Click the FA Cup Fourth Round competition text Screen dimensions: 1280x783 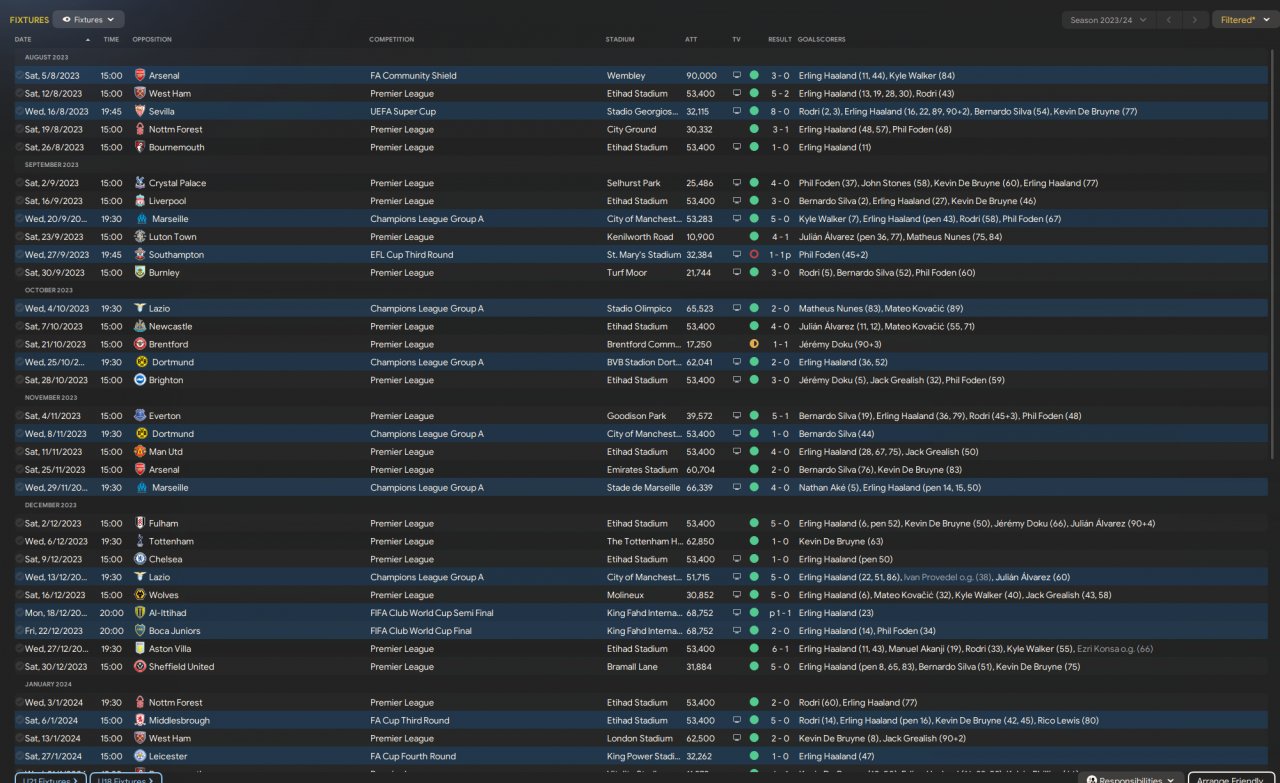[413, 757]
